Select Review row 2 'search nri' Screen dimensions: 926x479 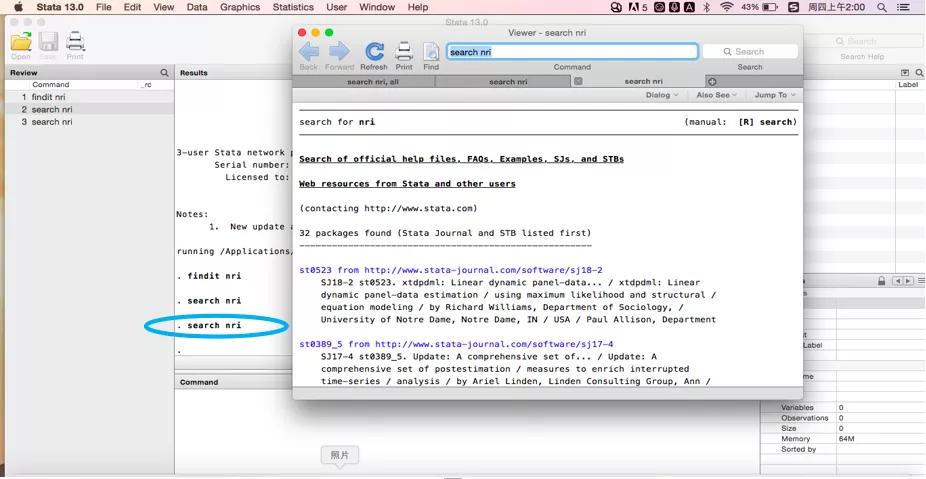(x=89, y=109)
